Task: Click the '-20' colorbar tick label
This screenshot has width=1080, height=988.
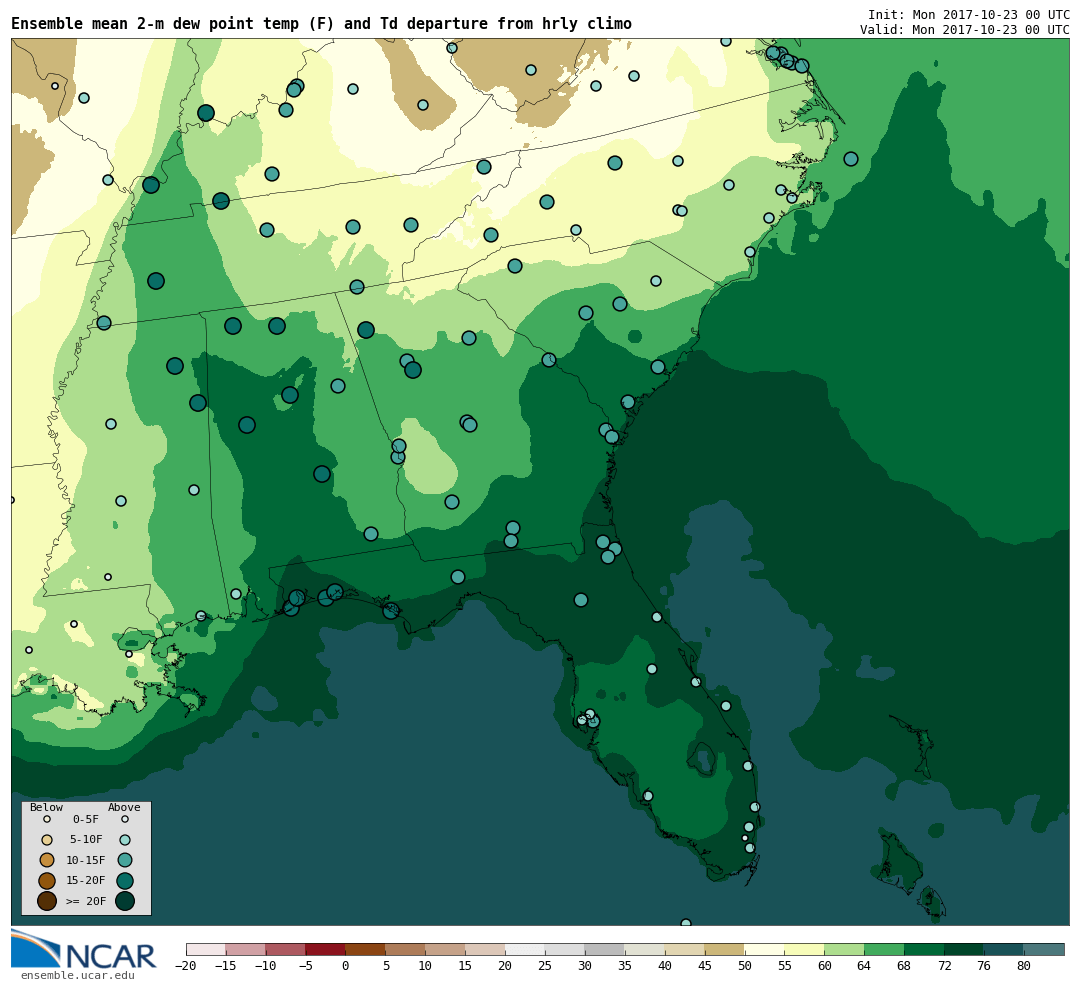Action: (x=186, y=966)
